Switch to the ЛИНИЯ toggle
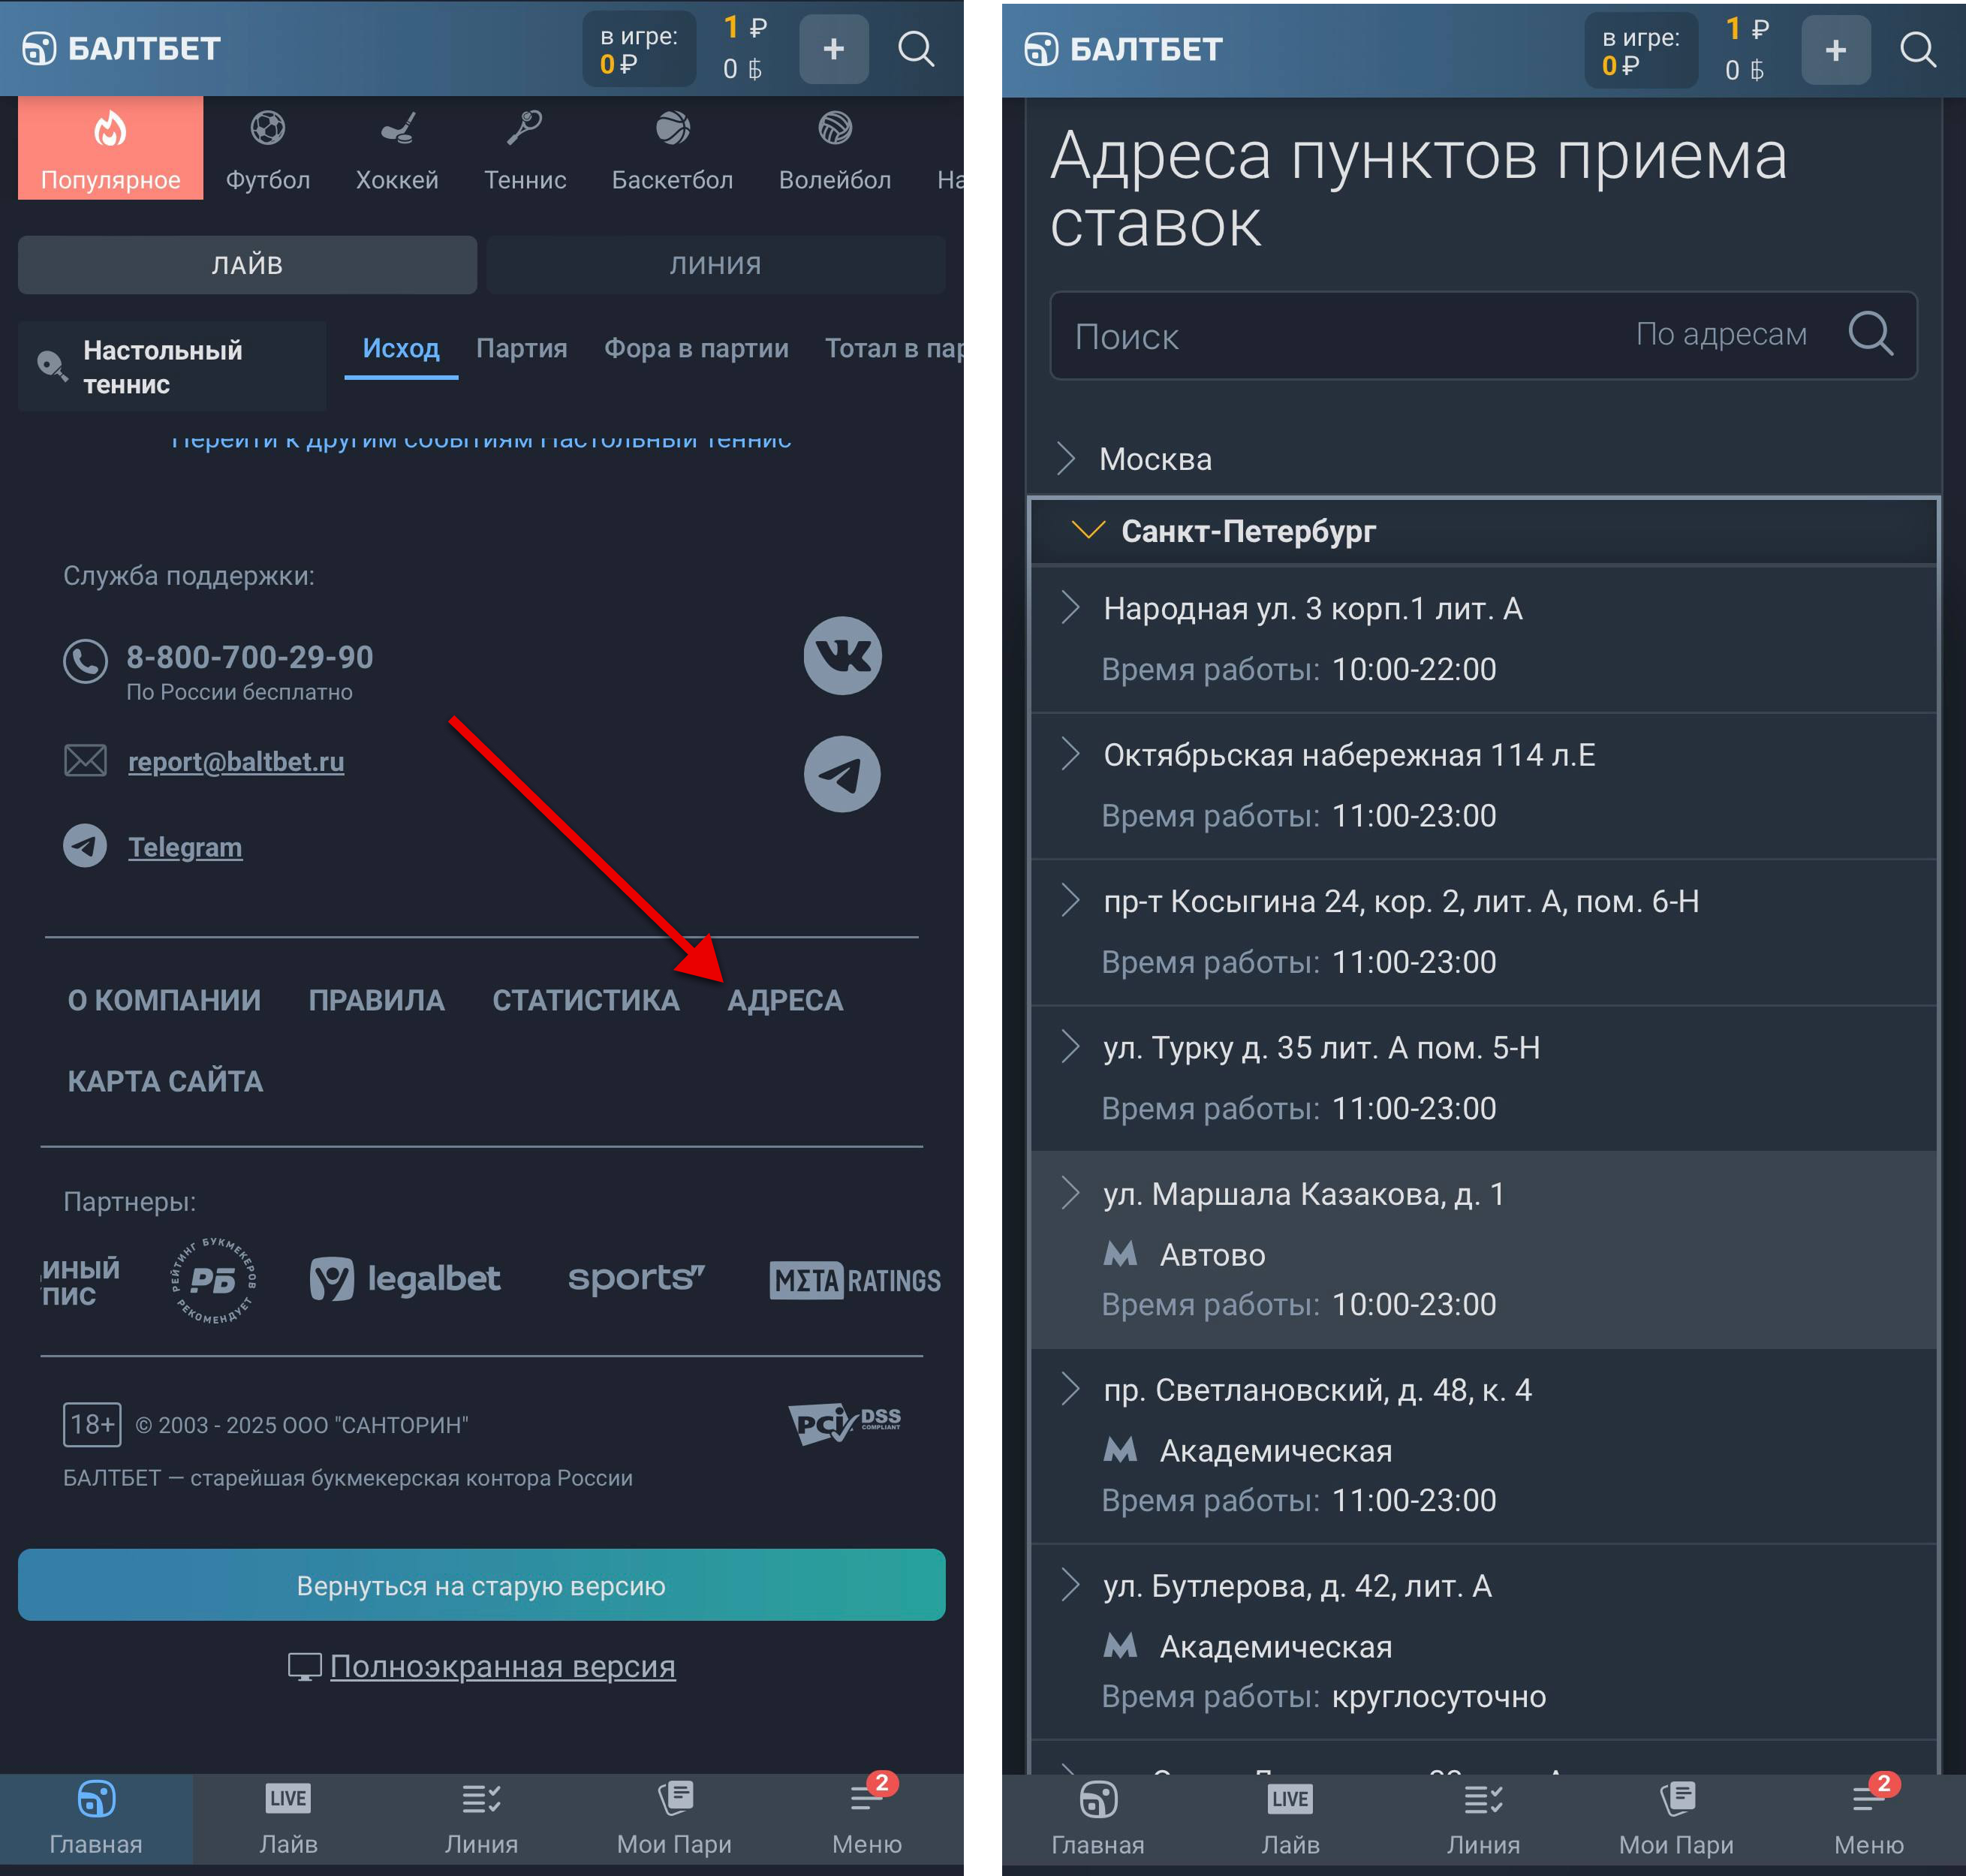This screenshot has width=1966, height=1876. pyautogui.click(x=715, y=265)
